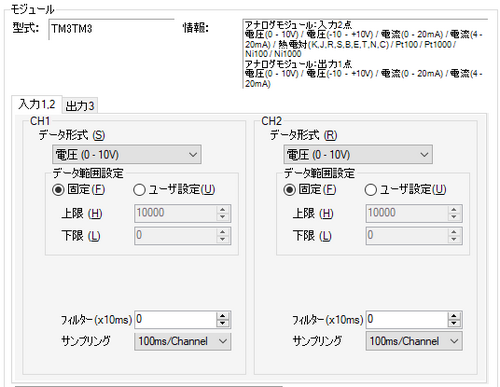500x387 pixels.
Task: Decrease CH1 上限 with down arrow
Action: pos(223,217)
